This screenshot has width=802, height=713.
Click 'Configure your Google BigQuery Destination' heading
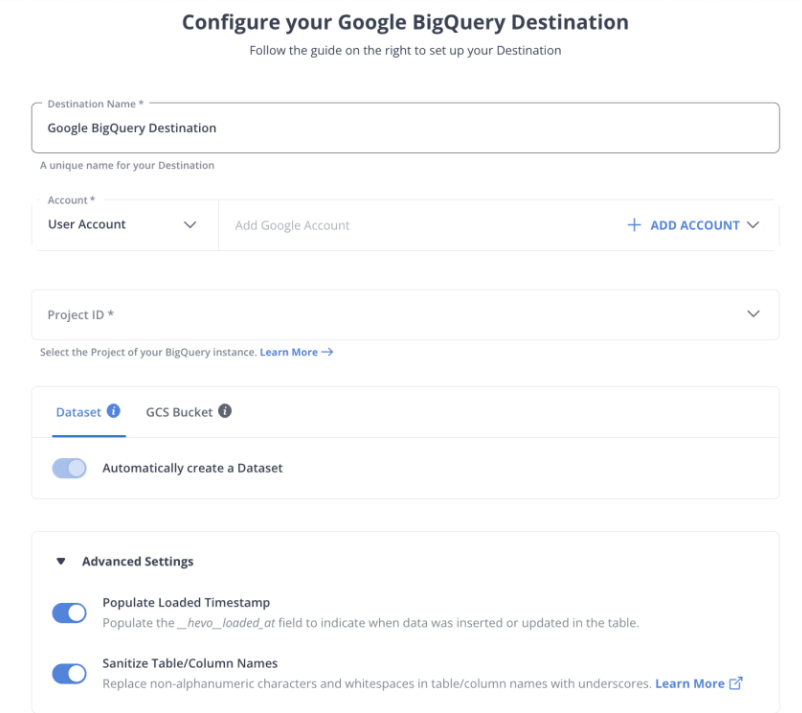(x=406, y=23)
